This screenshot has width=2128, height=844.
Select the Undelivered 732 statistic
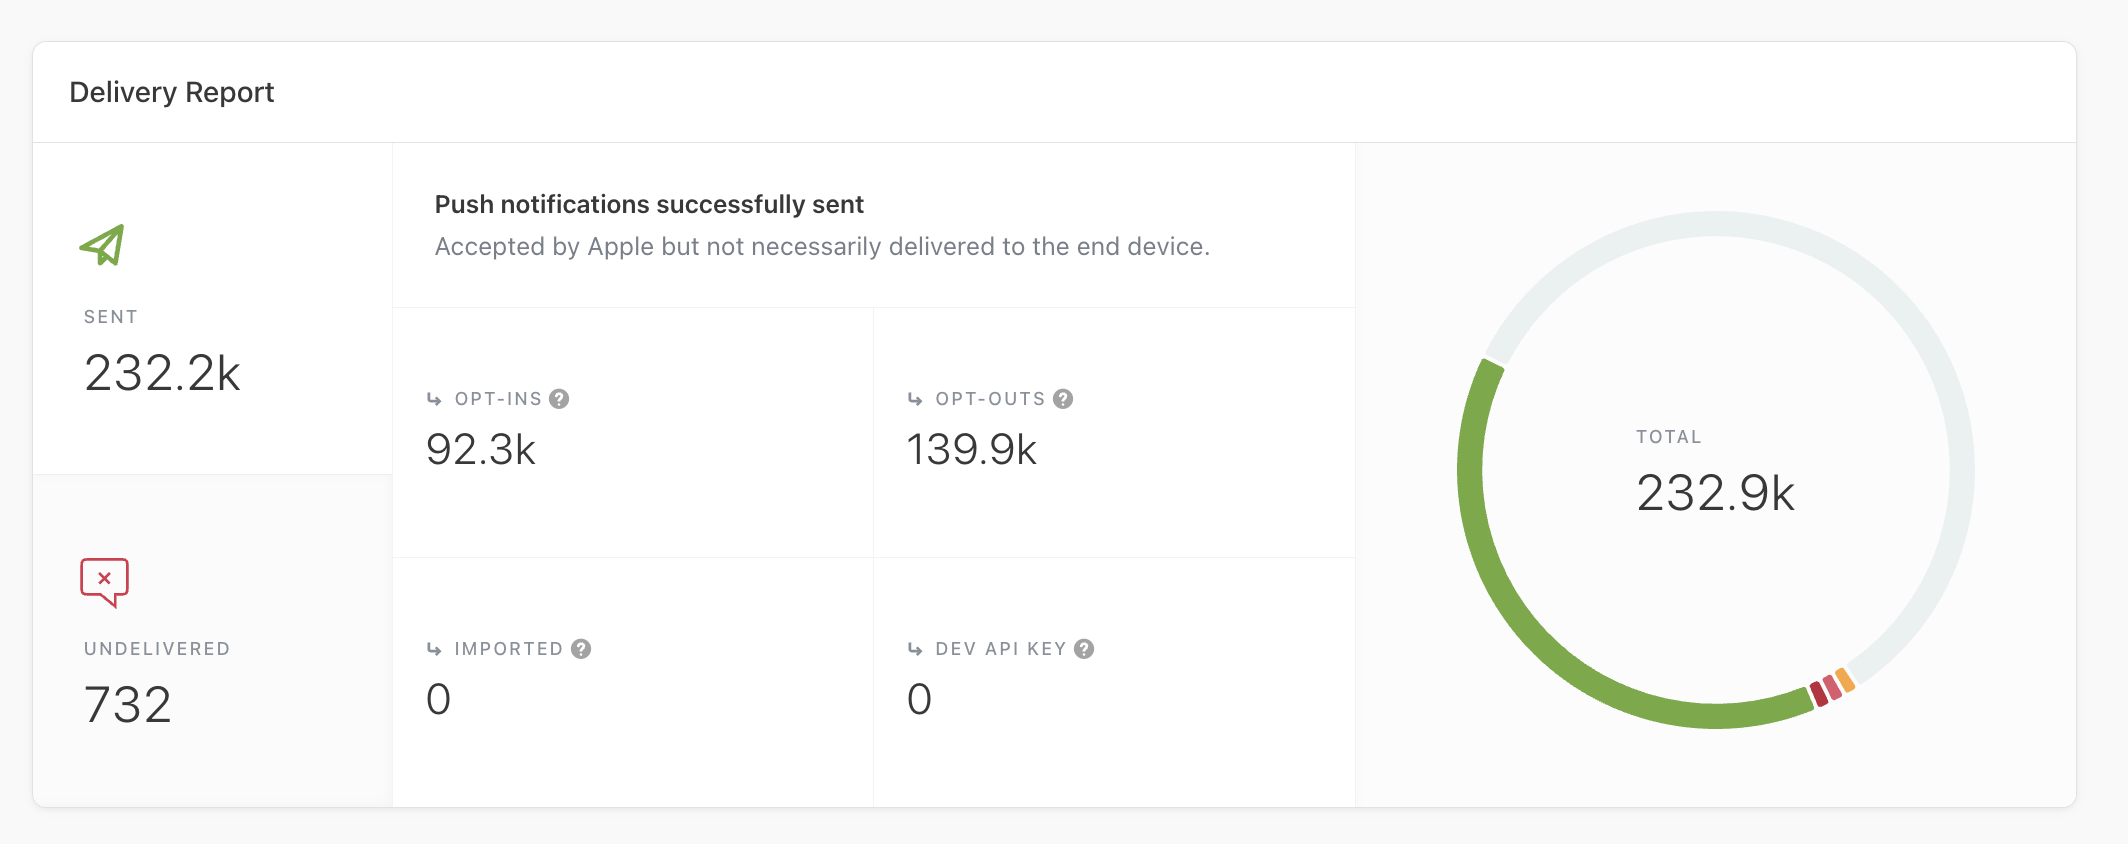(128, 704)
